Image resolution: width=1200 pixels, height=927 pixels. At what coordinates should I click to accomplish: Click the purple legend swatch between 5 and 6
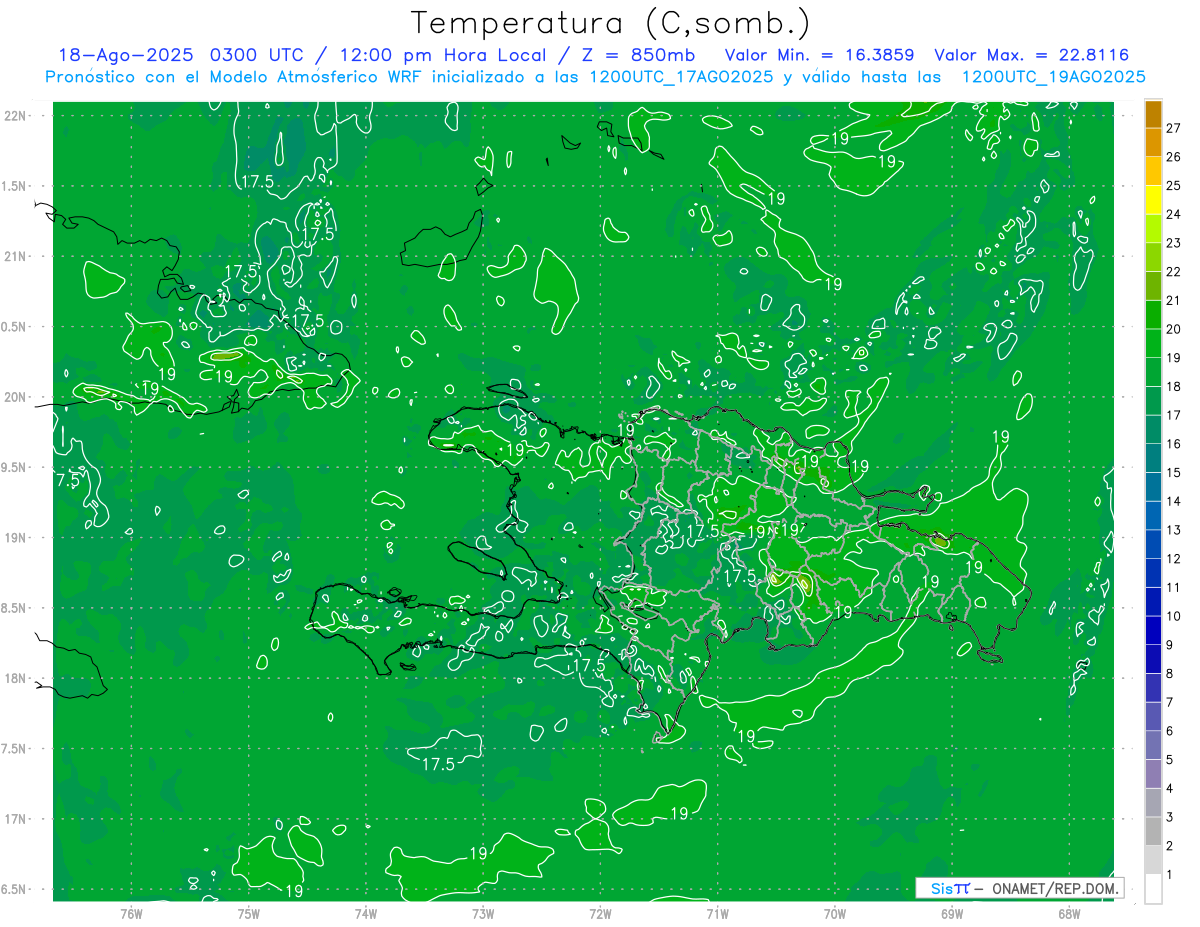coord(1153,745)
